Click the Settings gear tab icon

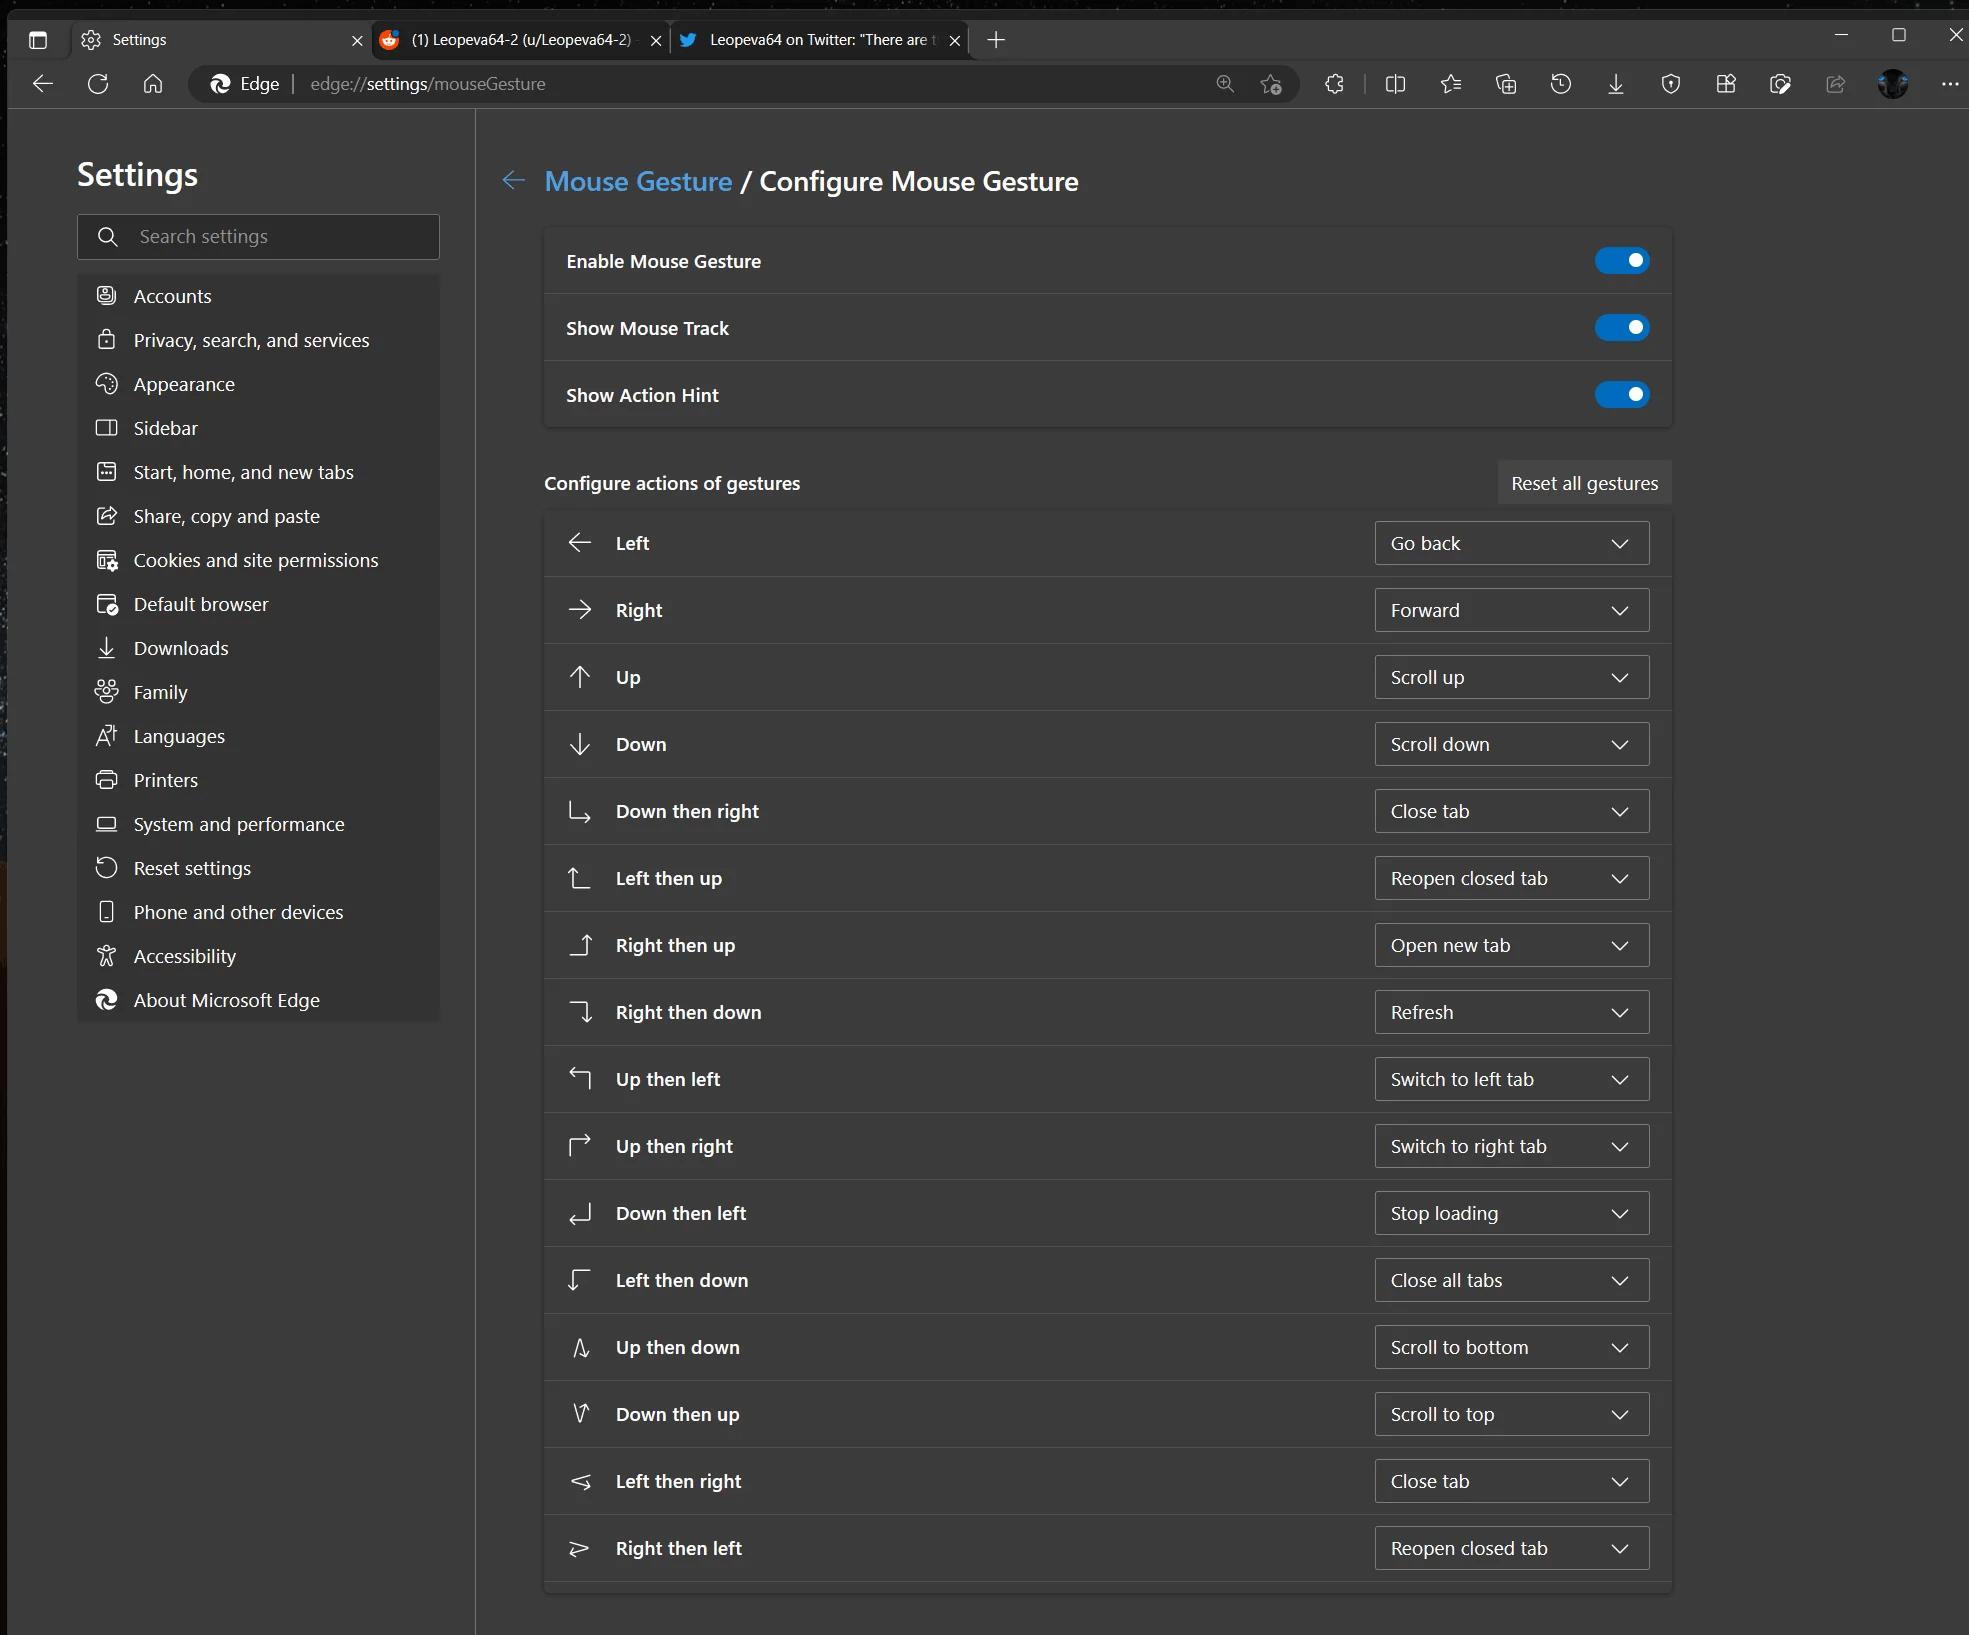tap(93, 38)
